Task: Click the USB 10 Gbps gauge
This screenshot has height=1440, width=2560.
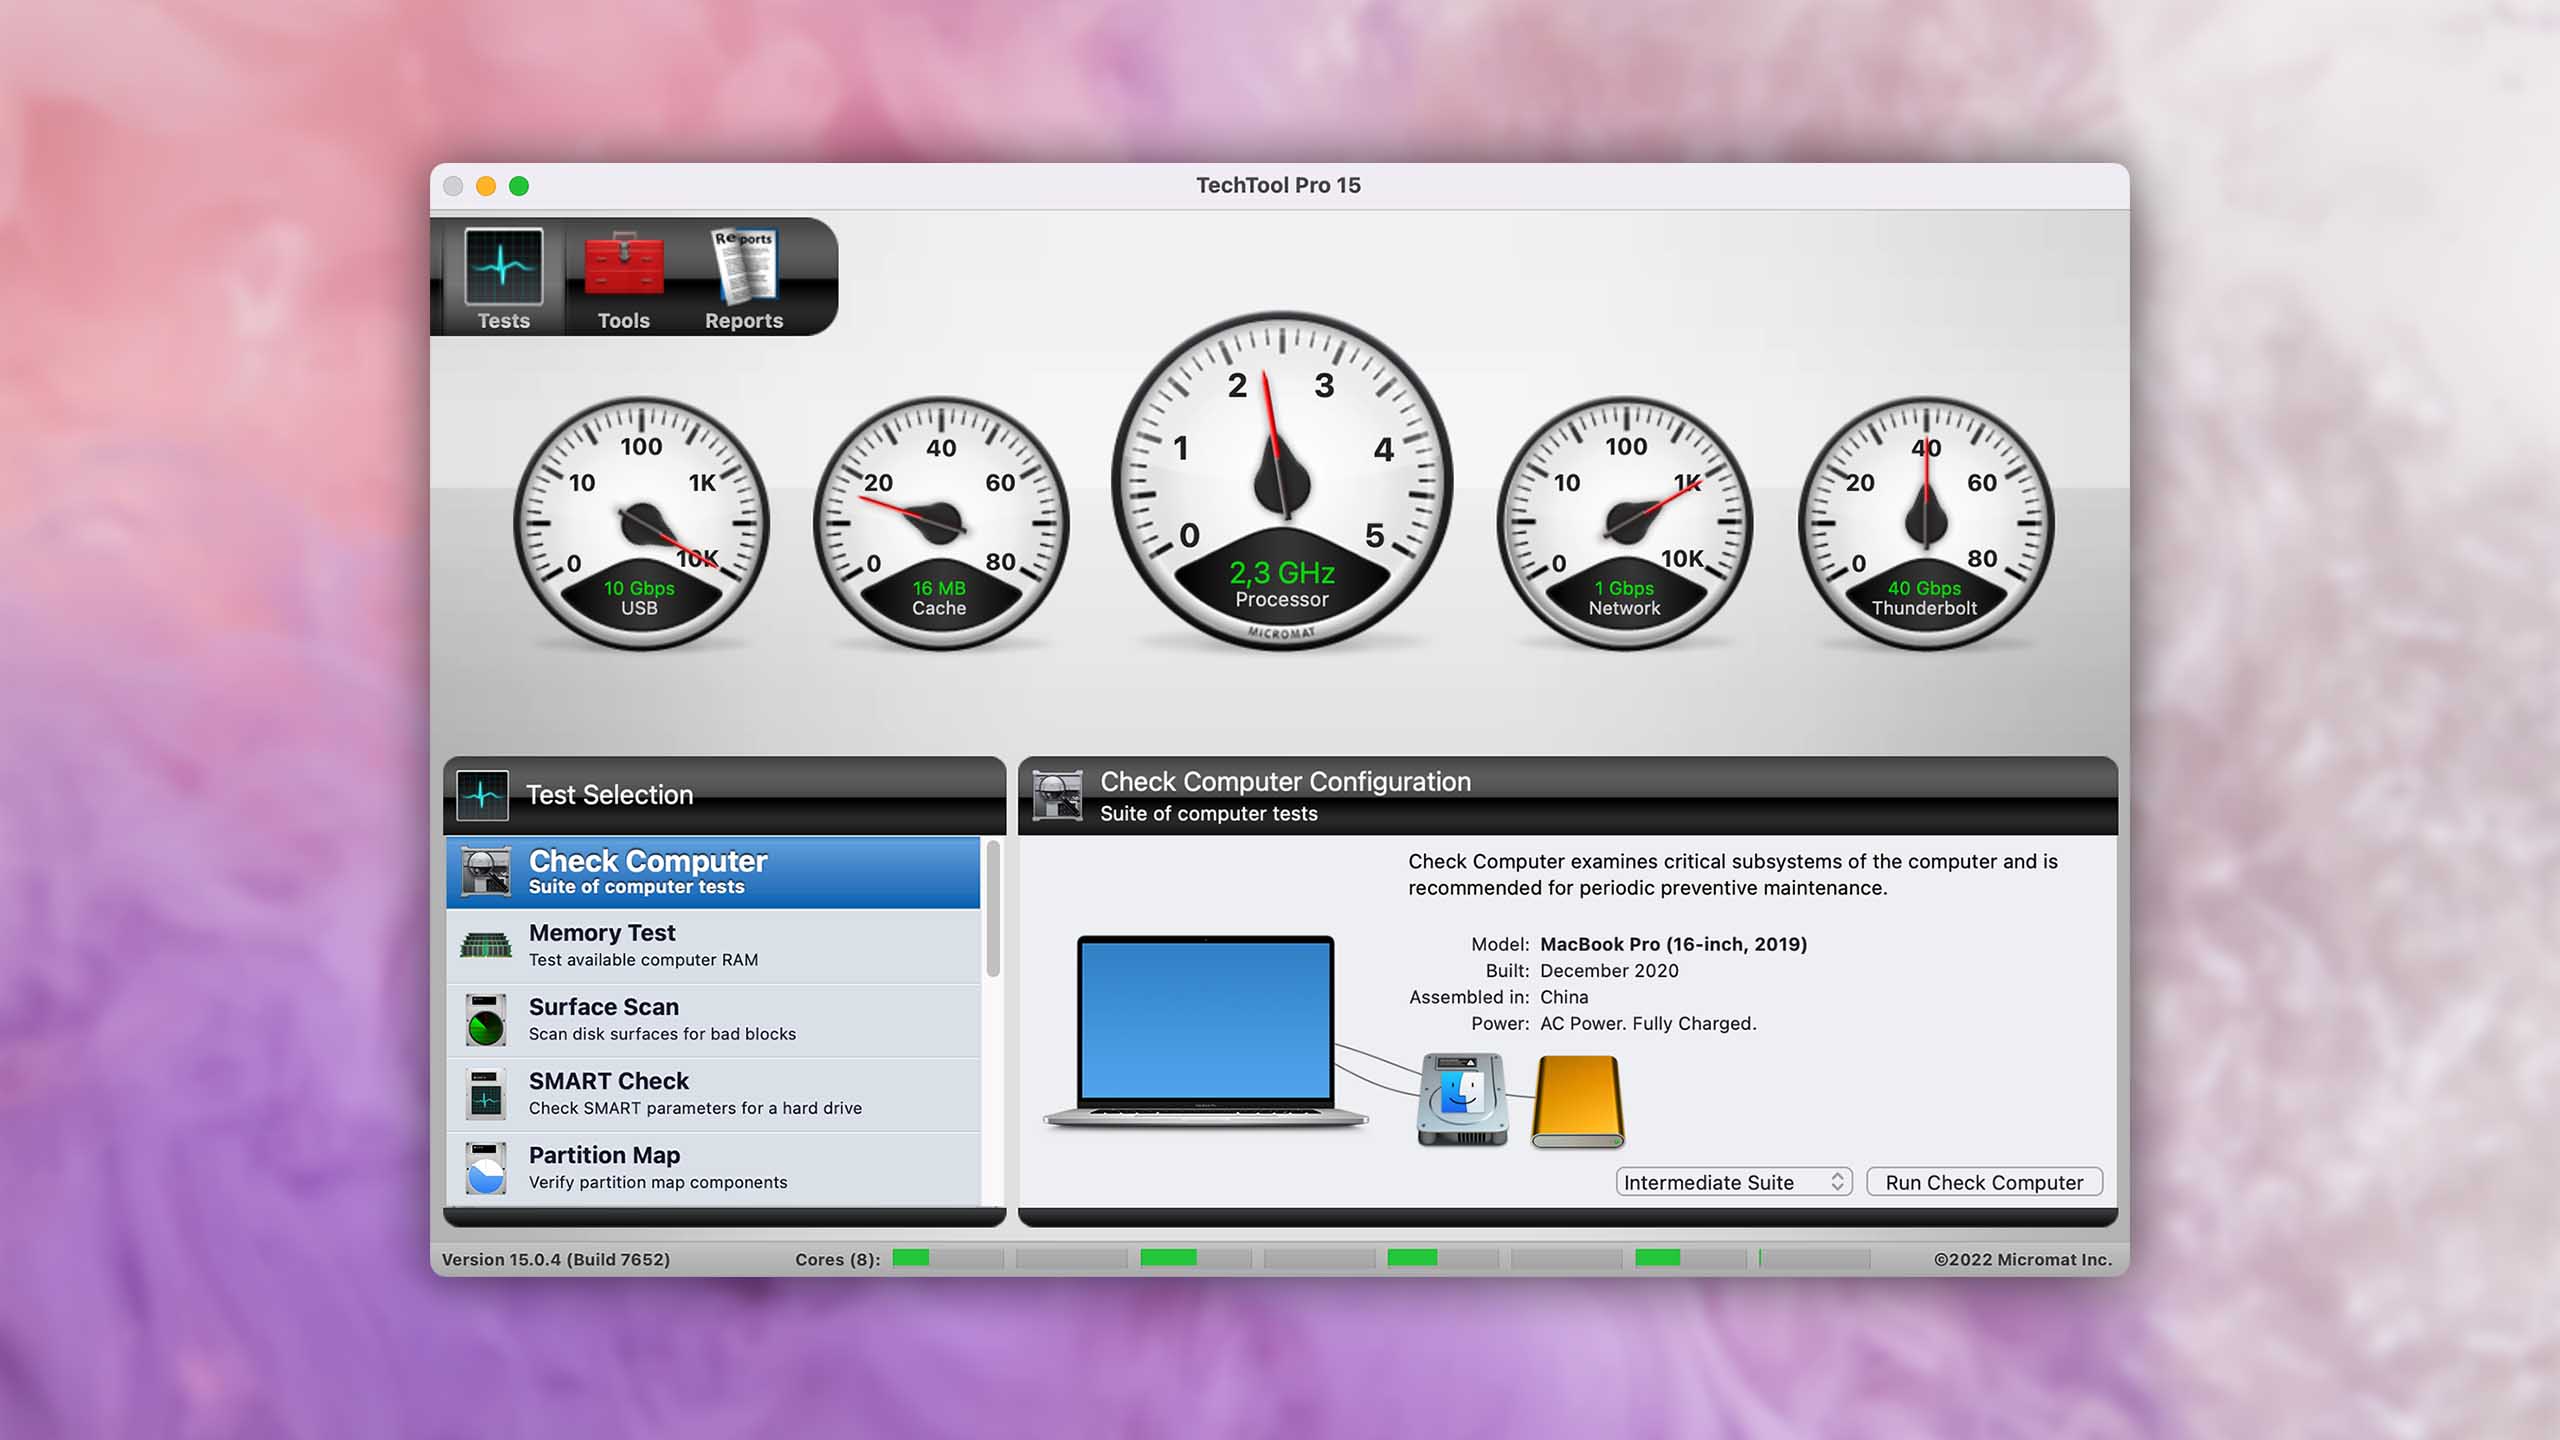Action: (641, 523)
